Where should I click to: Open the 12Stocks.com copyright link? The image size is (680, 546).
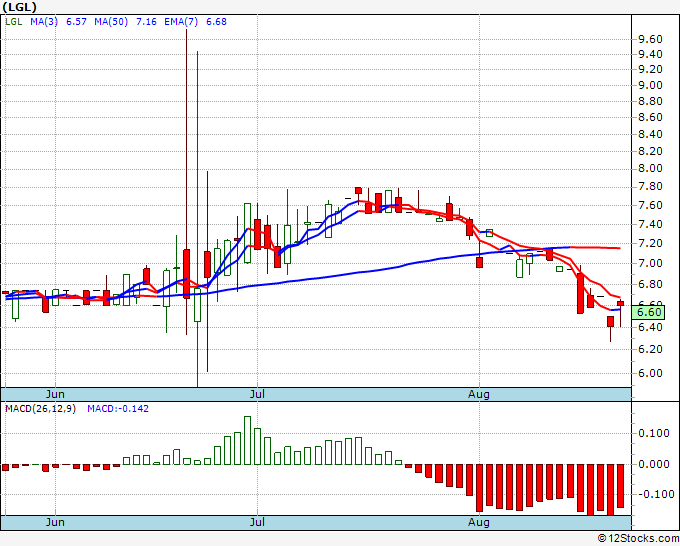637,538
